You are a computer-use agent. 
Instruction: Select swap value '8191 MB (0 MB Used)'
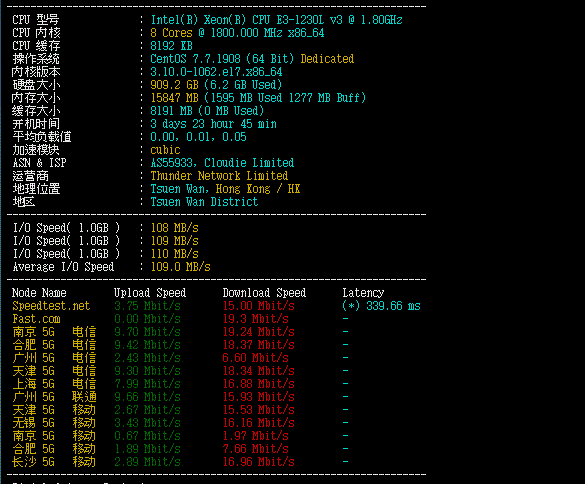[x=207, y=111]
